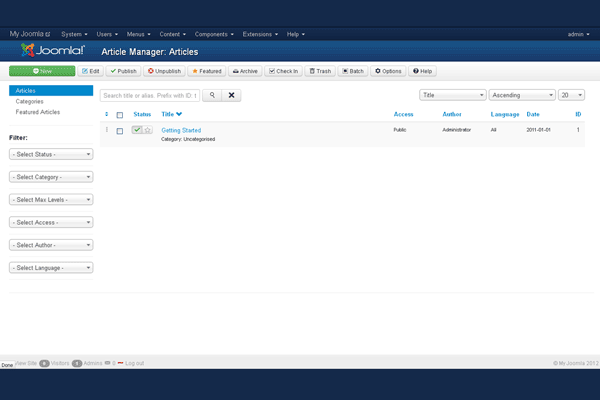The height and width of the screenshot is (400, 600).
Task: Sort by the Date column header
Action: point(533,114)
